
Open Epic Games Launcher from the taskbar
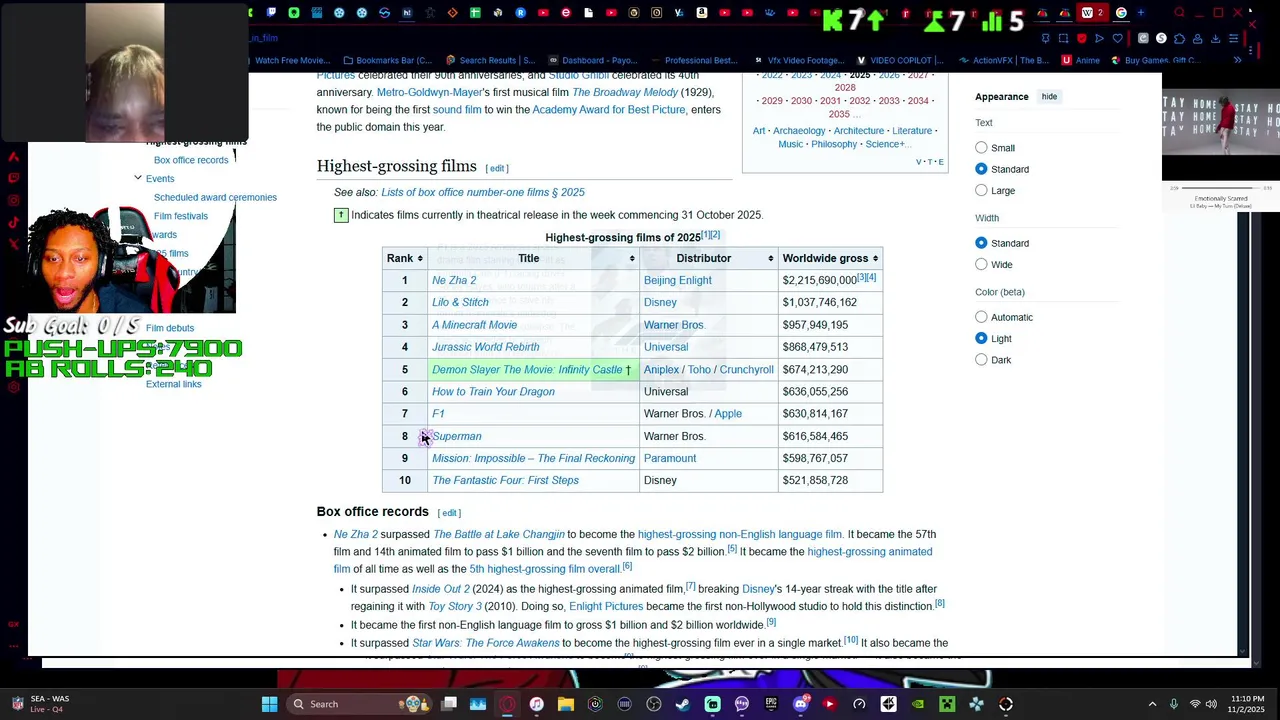pos(771,704)
